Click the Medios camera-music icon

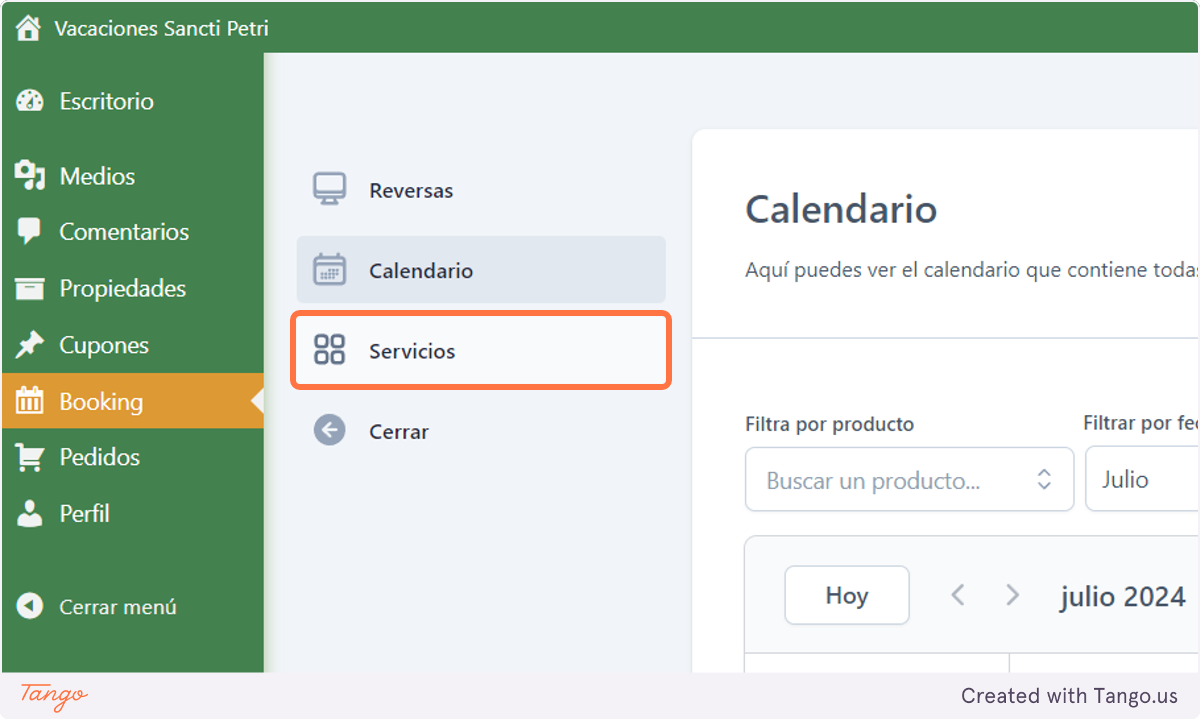pos(30,176)
